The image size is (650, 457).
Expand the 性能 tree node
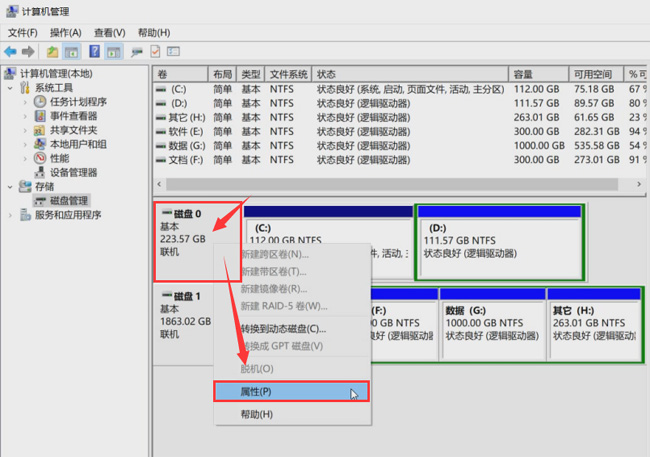coord(25,158)
